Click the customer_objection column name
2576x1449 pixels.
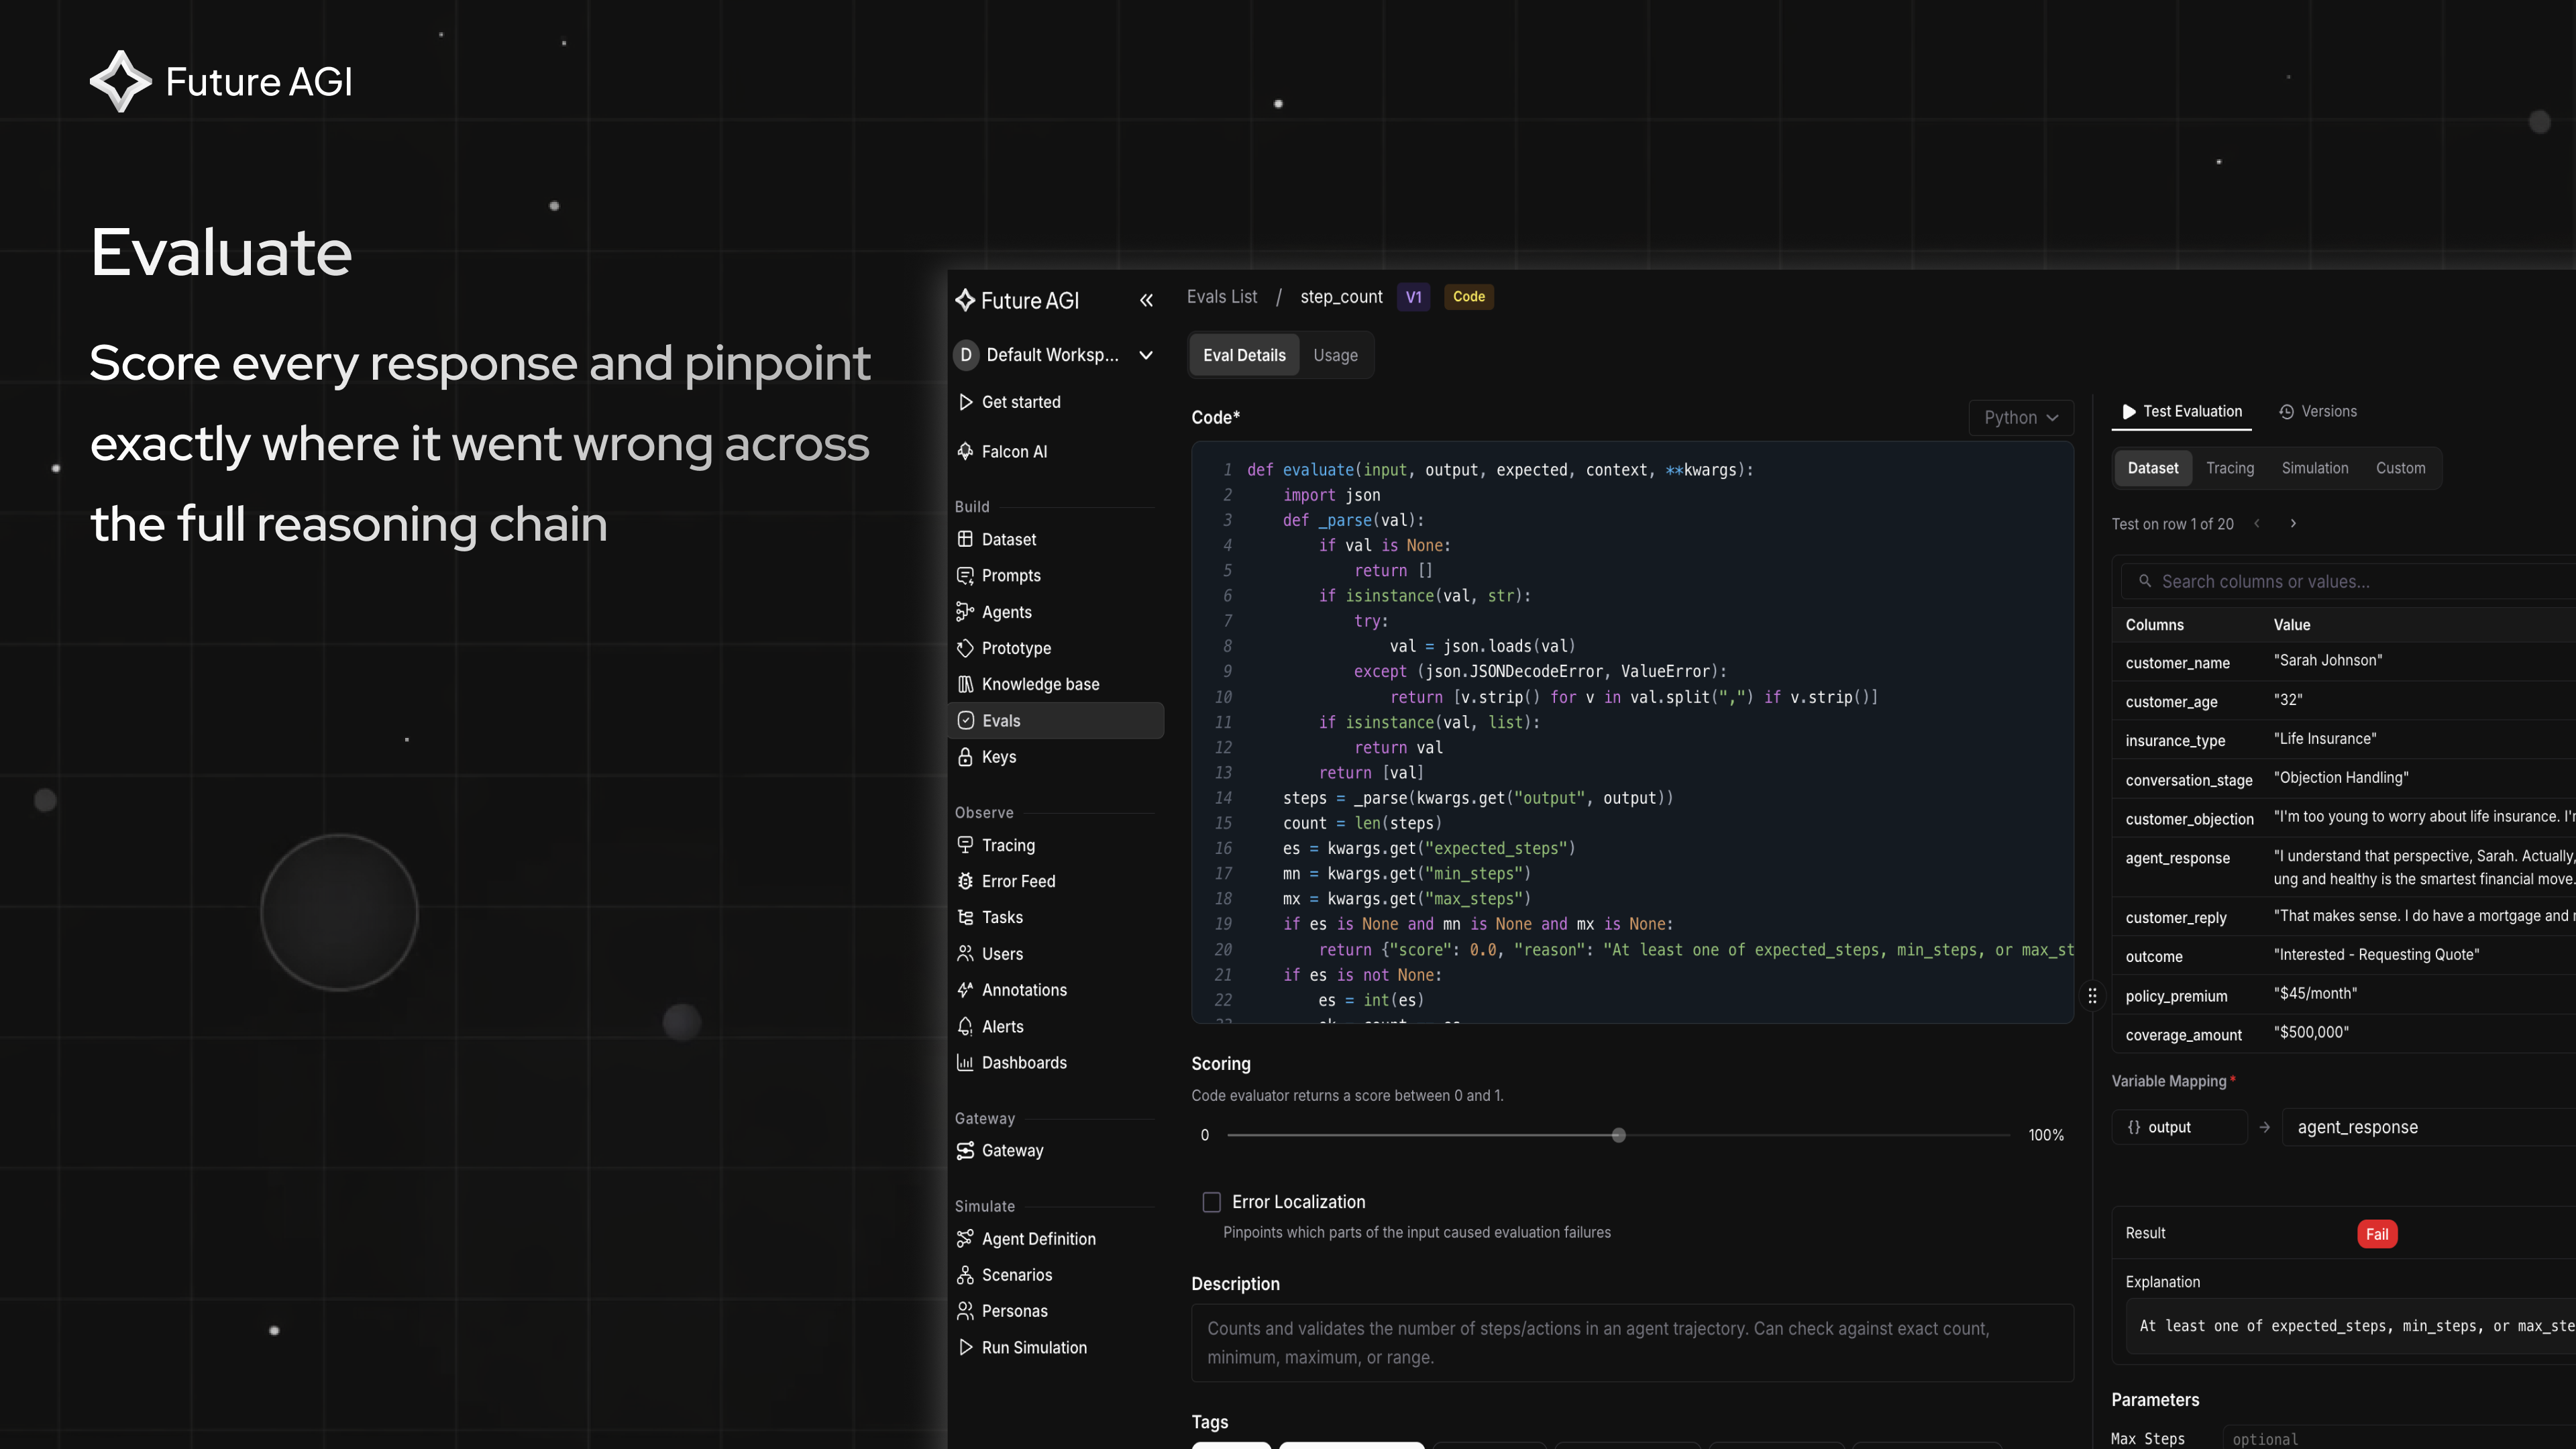tap(2189, 819)
